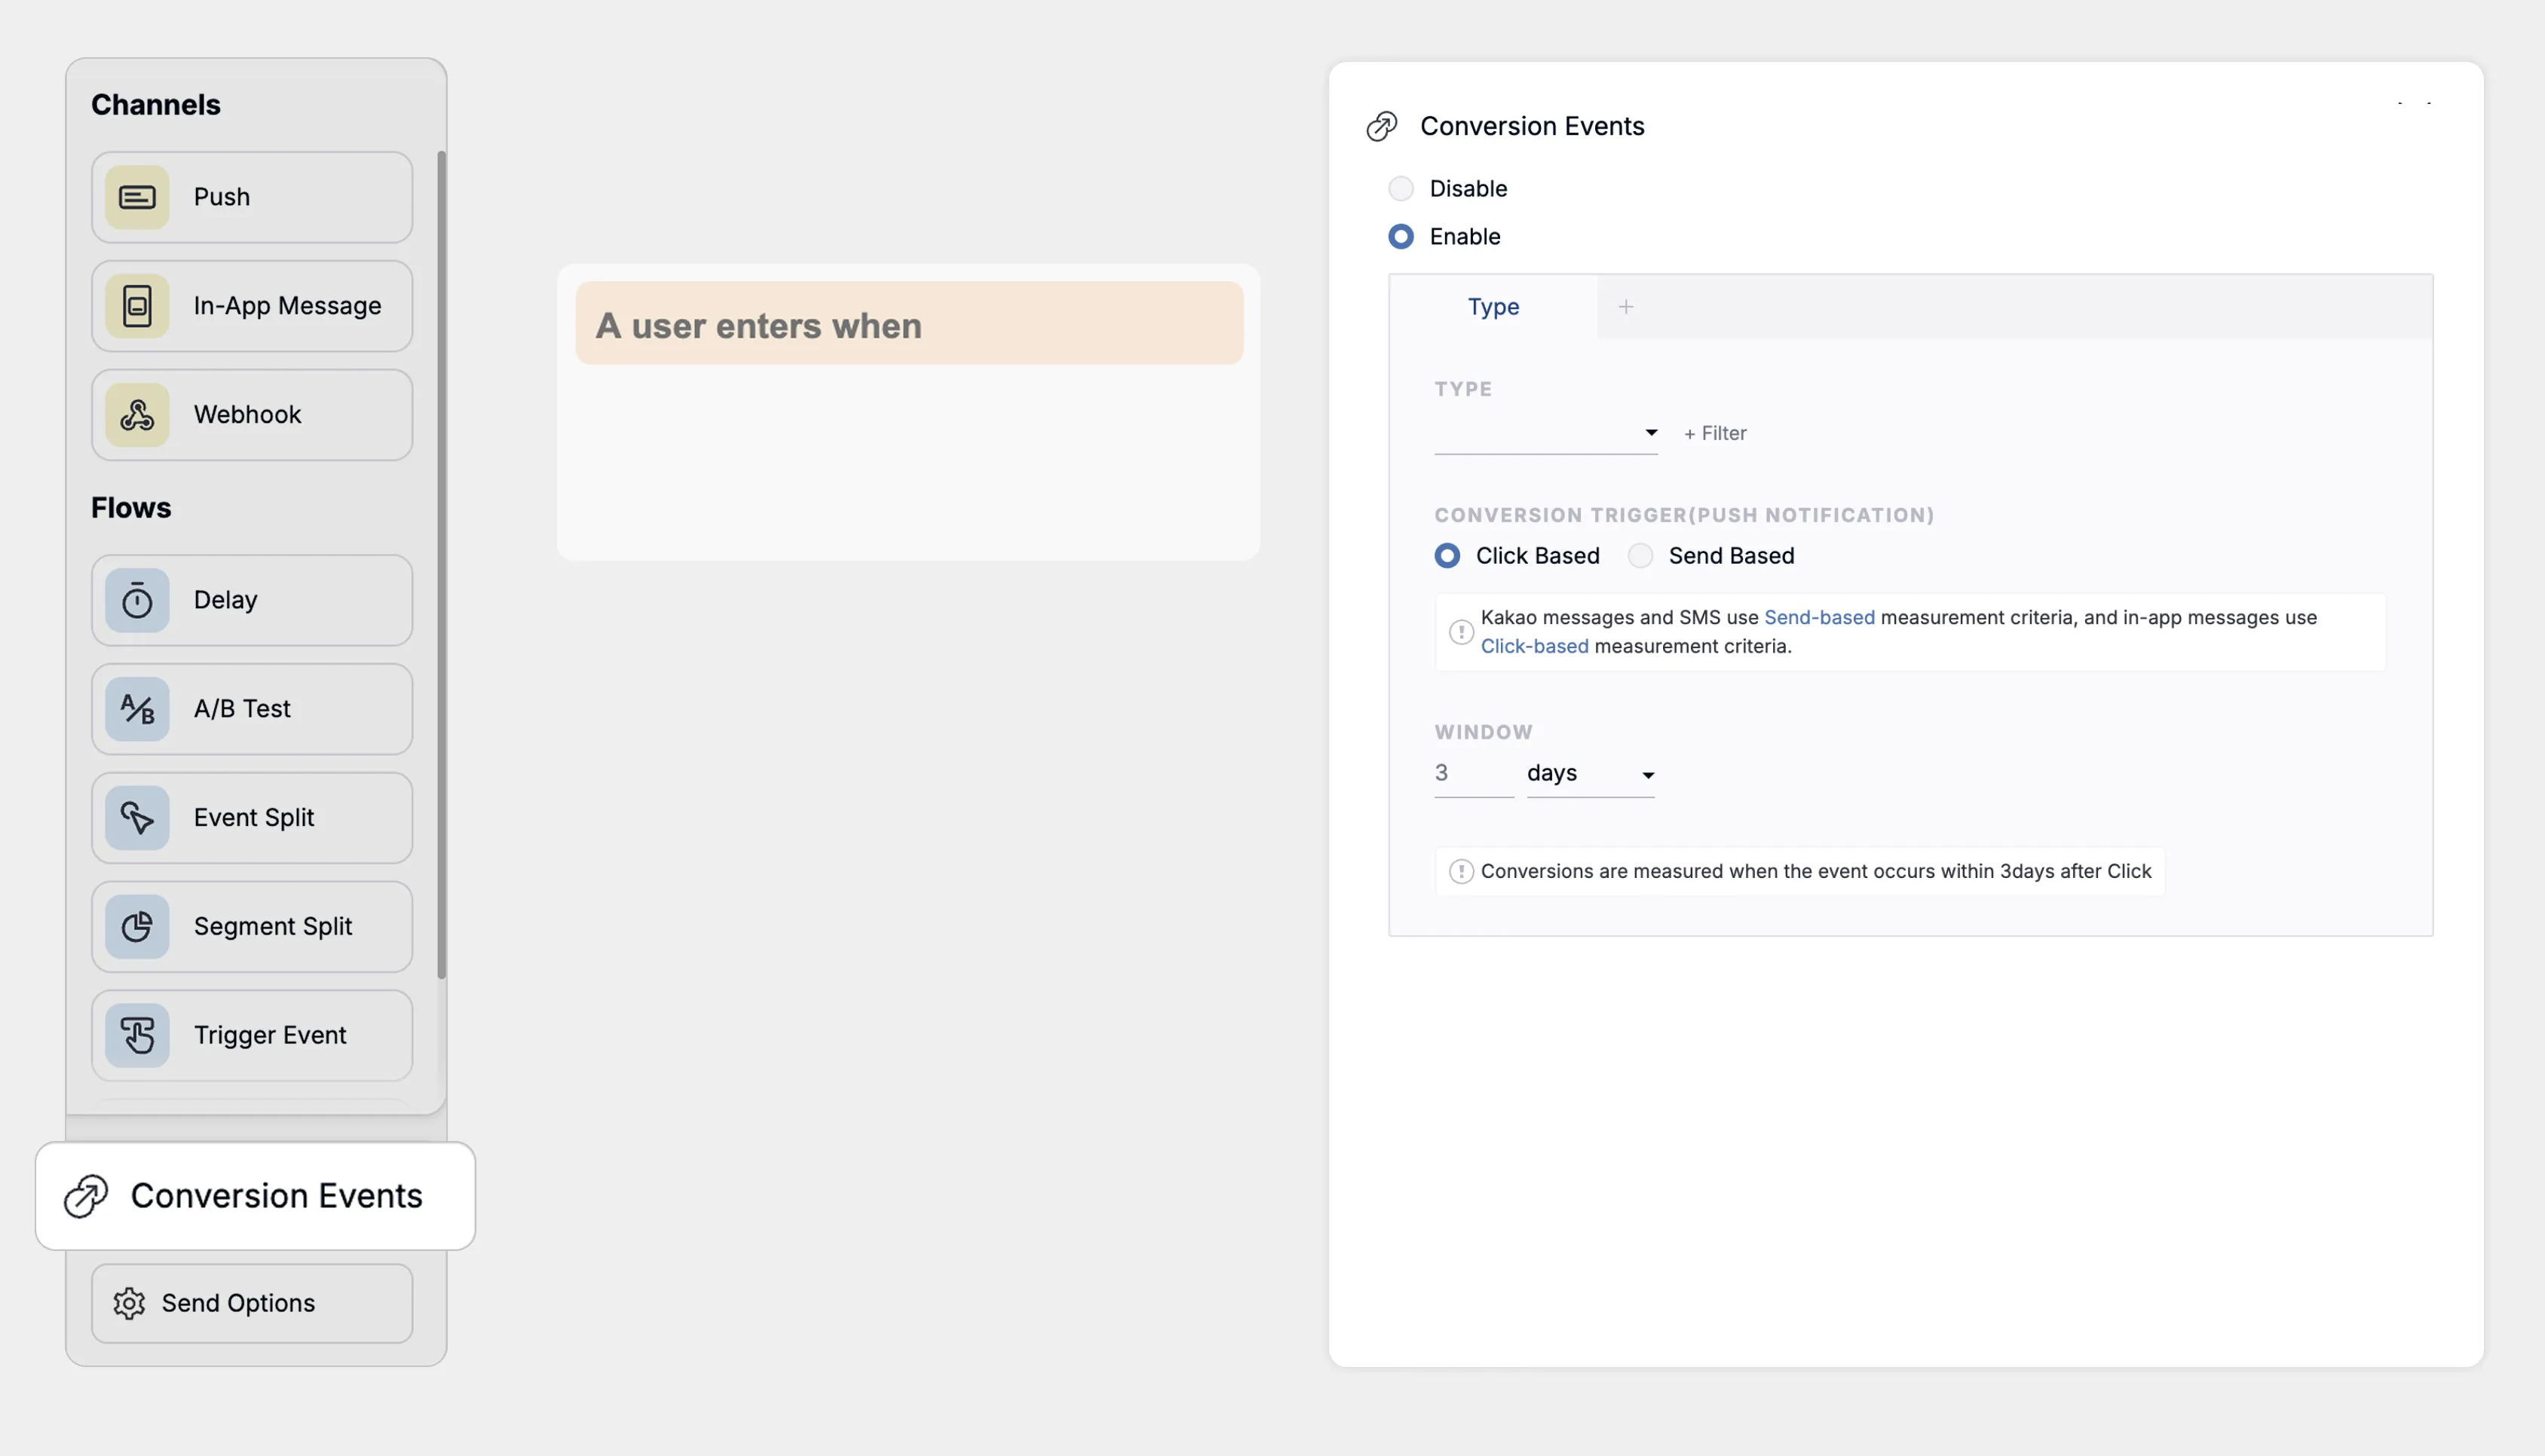Click the Conversion Events link icon in sidebar
The width and height of the screenshot is (2545, 1456).
[86, 1196]
